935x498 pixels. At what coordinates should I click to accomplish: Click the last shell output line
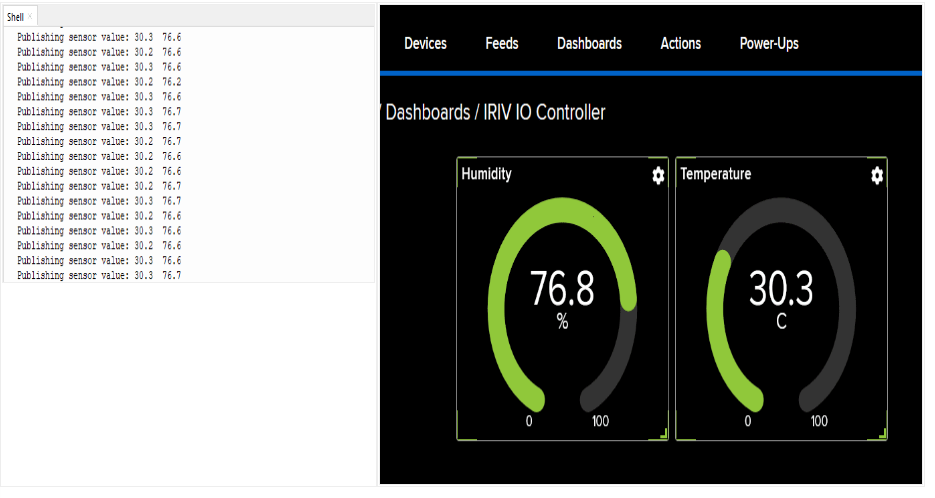click(x=99, y=276)
